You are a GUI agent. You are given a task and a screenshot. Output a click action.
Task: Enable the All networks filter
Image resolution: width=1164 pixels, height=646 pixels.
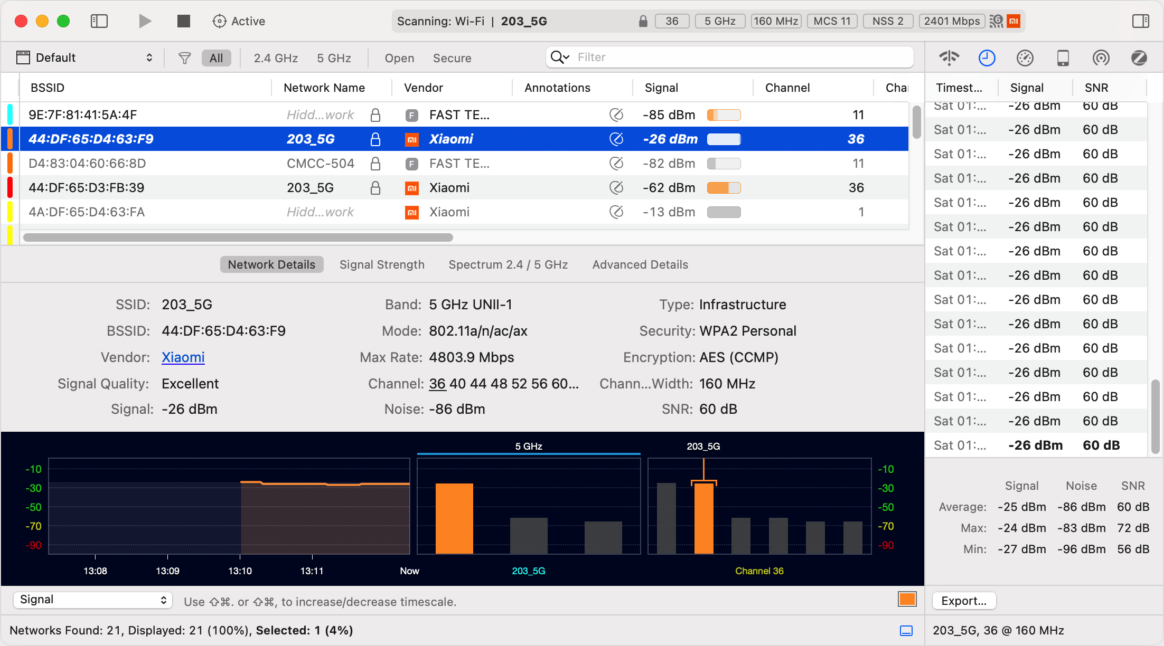(216, 58)
